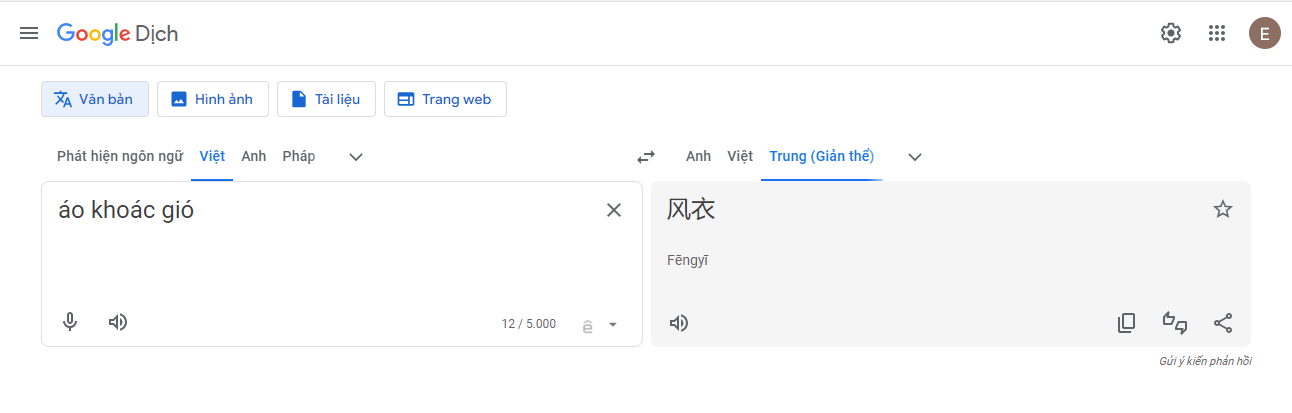Screen dimensions: 1292x413
Task: Open the input tools dropdown arrow
Action: (x=613, y=324)
